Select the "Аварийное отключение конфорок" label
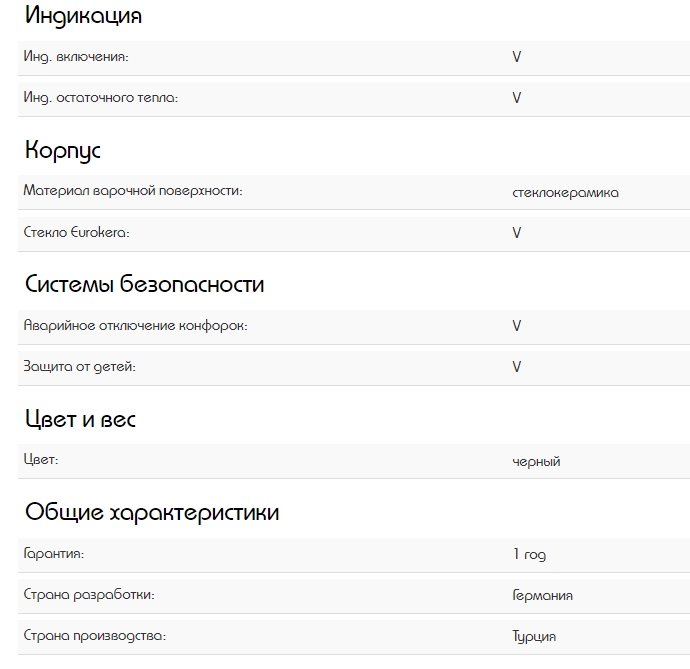The image size is (690, 669). click(135, 326)
